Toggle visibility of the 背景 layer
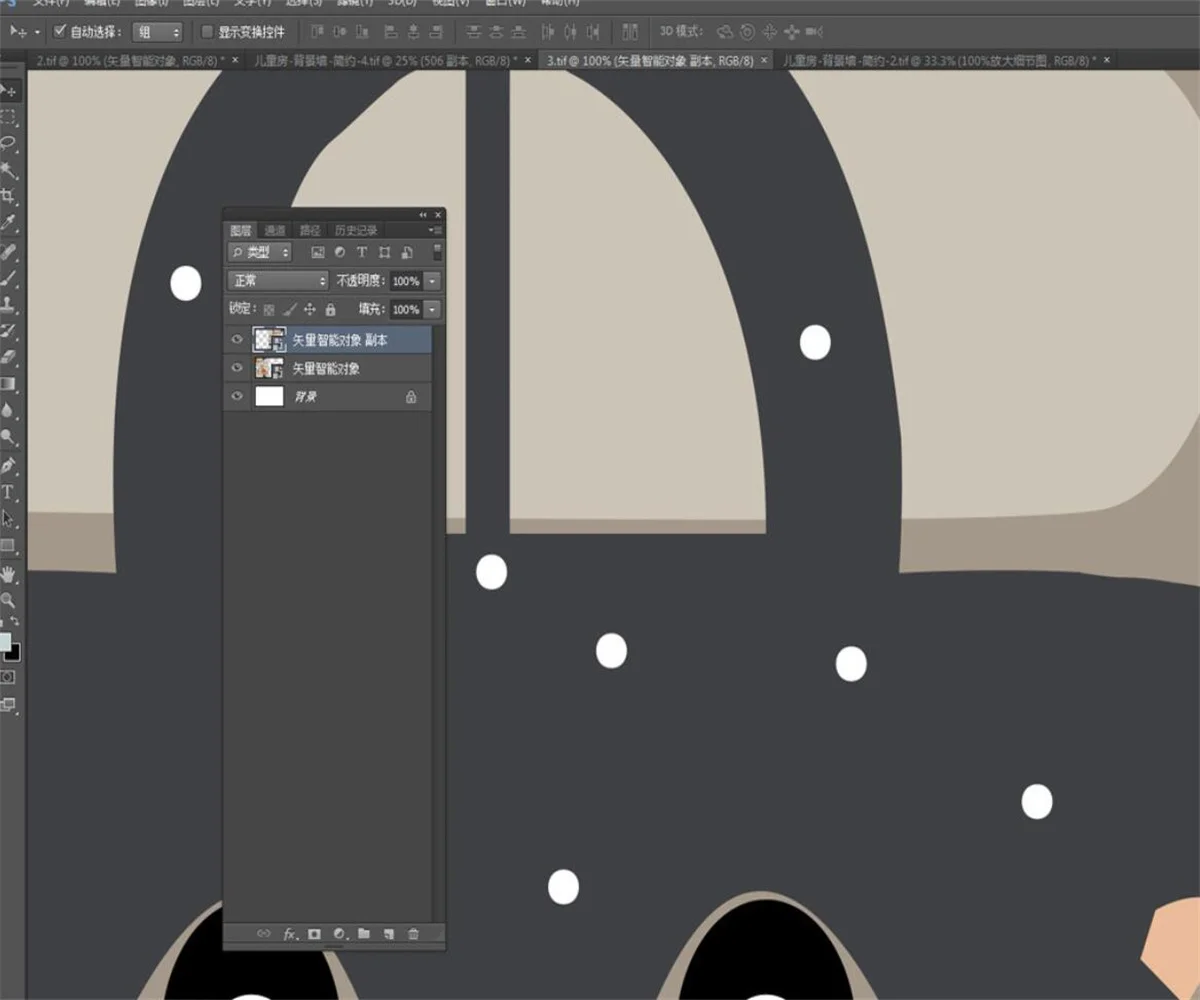 pos(237,397)
